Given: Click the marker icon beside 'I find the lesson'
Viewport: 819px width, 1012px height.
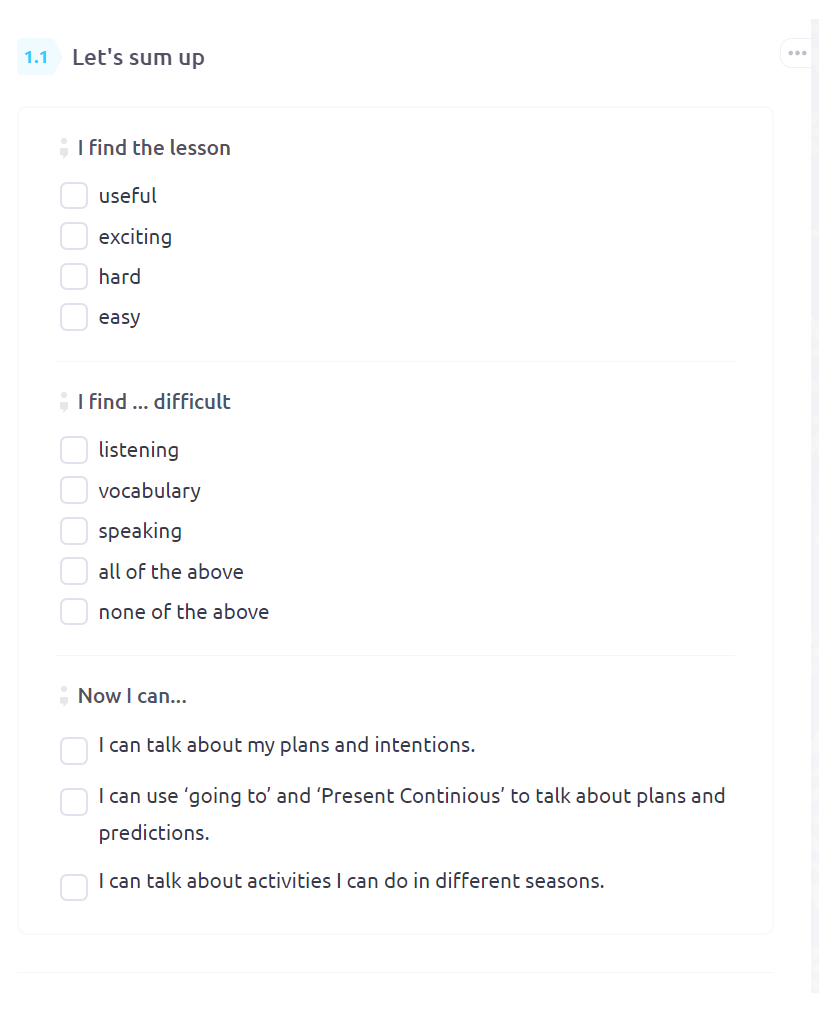Looking at the screenshot, I should pyautogui.click(x=64, y=148).
